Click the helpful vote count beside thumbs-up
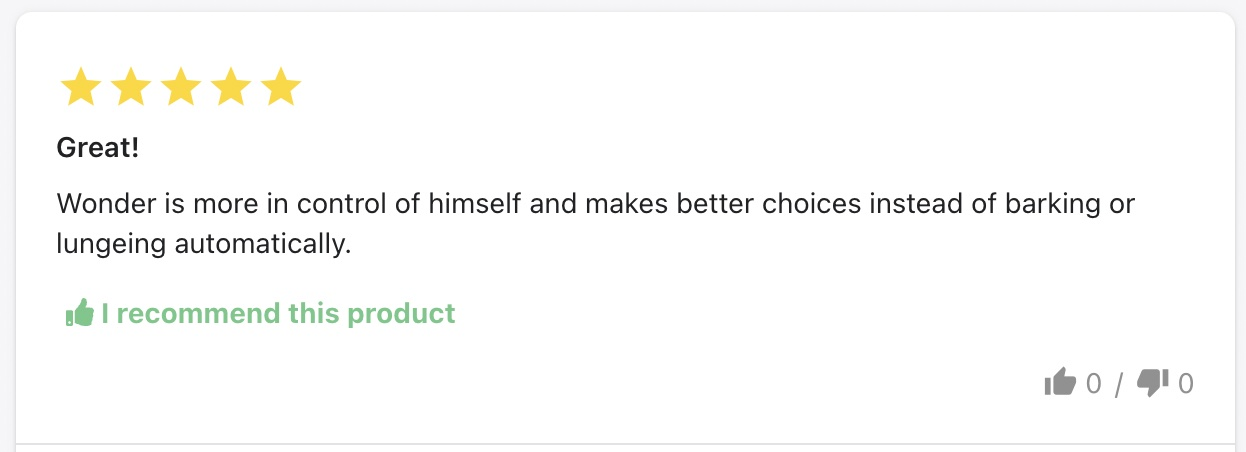Screen dimensions: 1246x452 [1093, 383]
